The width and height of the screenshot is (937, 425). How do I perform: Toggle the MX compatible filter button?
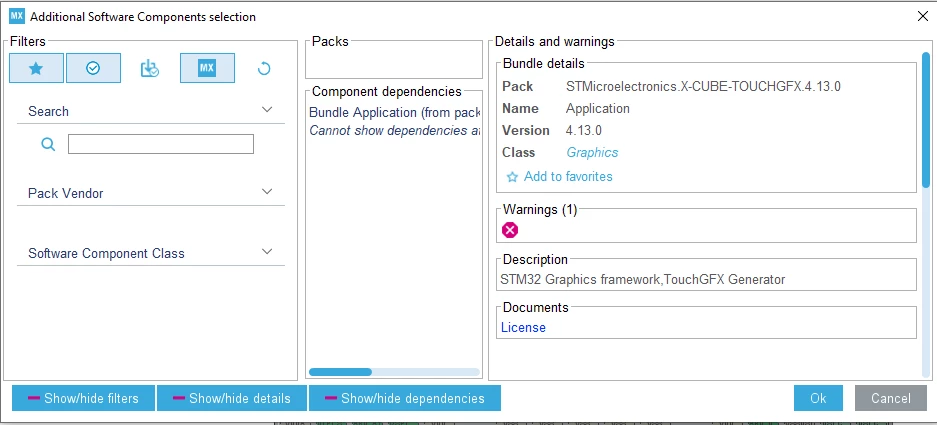207,68
